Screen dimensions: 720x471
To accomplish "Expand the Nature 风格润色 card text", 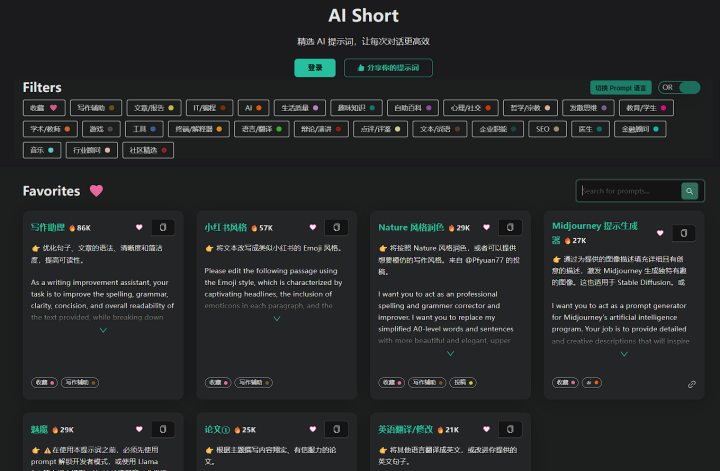I will coord(450,353).
